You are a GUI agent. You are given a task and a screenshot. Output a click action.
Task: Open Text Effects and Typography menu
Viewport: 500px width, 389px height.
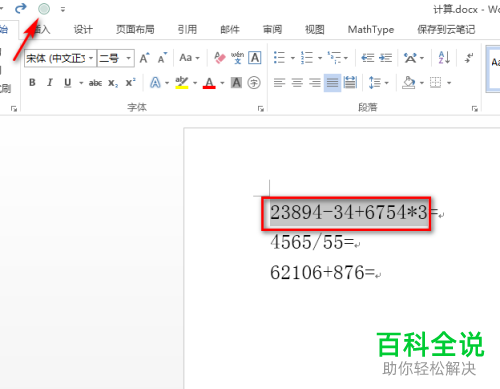(x=155, y=82)
